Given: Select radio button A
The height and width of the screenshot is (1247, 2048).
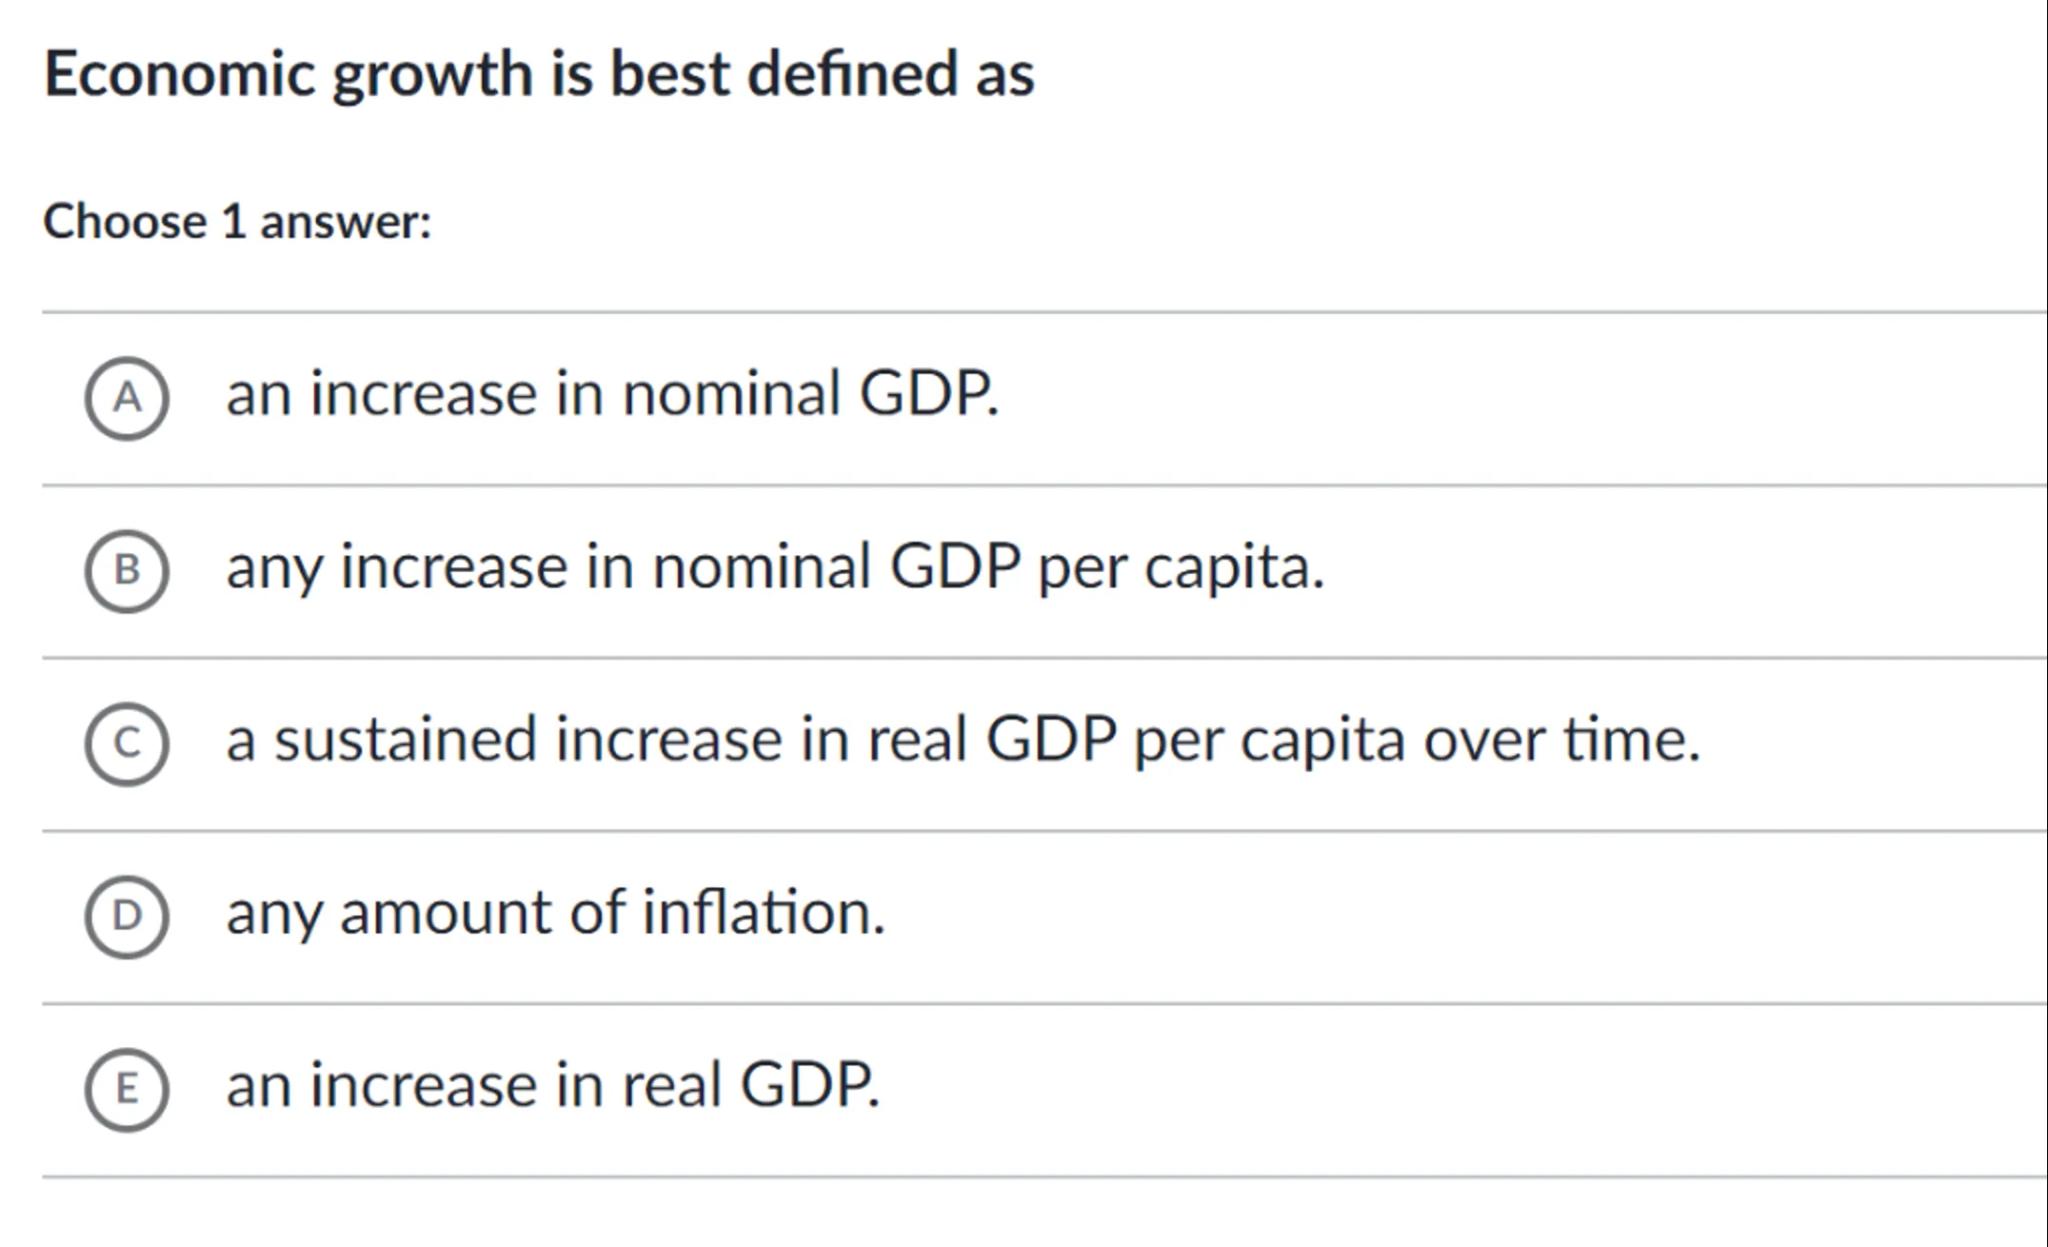Looking at the screenshot, I should pos(127,398).
